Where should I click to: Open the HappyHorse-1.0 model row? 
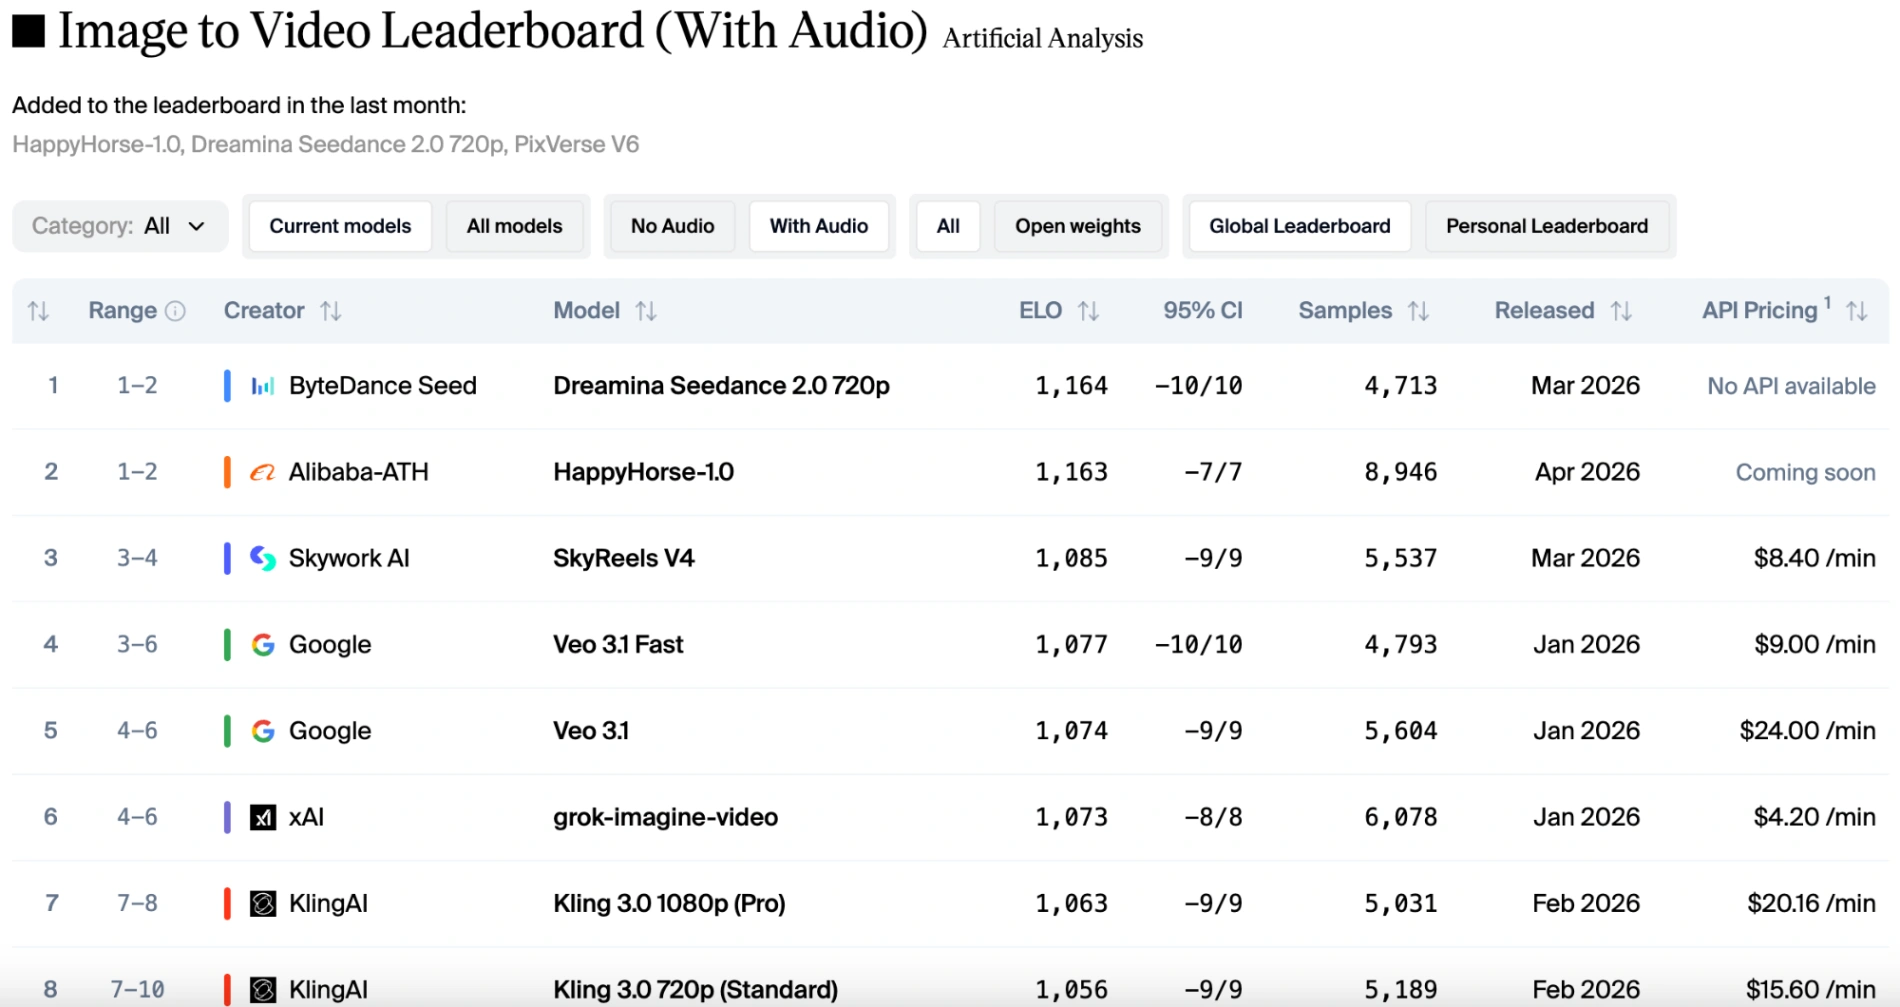click(643, 472)
